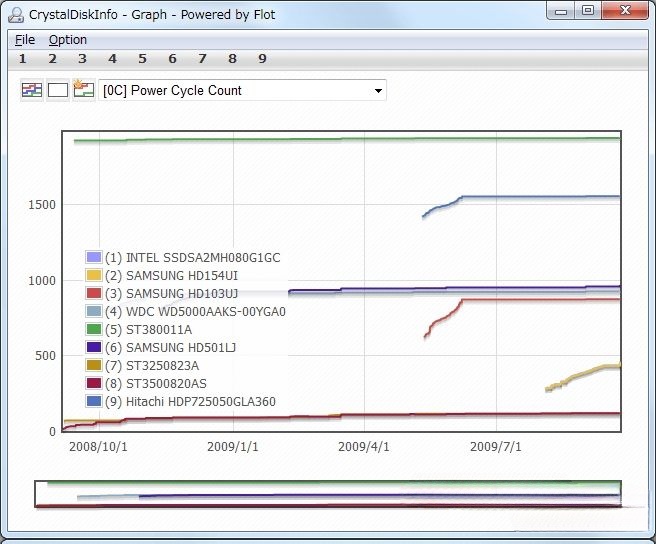This screenshot has height=544, width=656.
Task: Open the Option menu
Action: click(x=68, y=40)
